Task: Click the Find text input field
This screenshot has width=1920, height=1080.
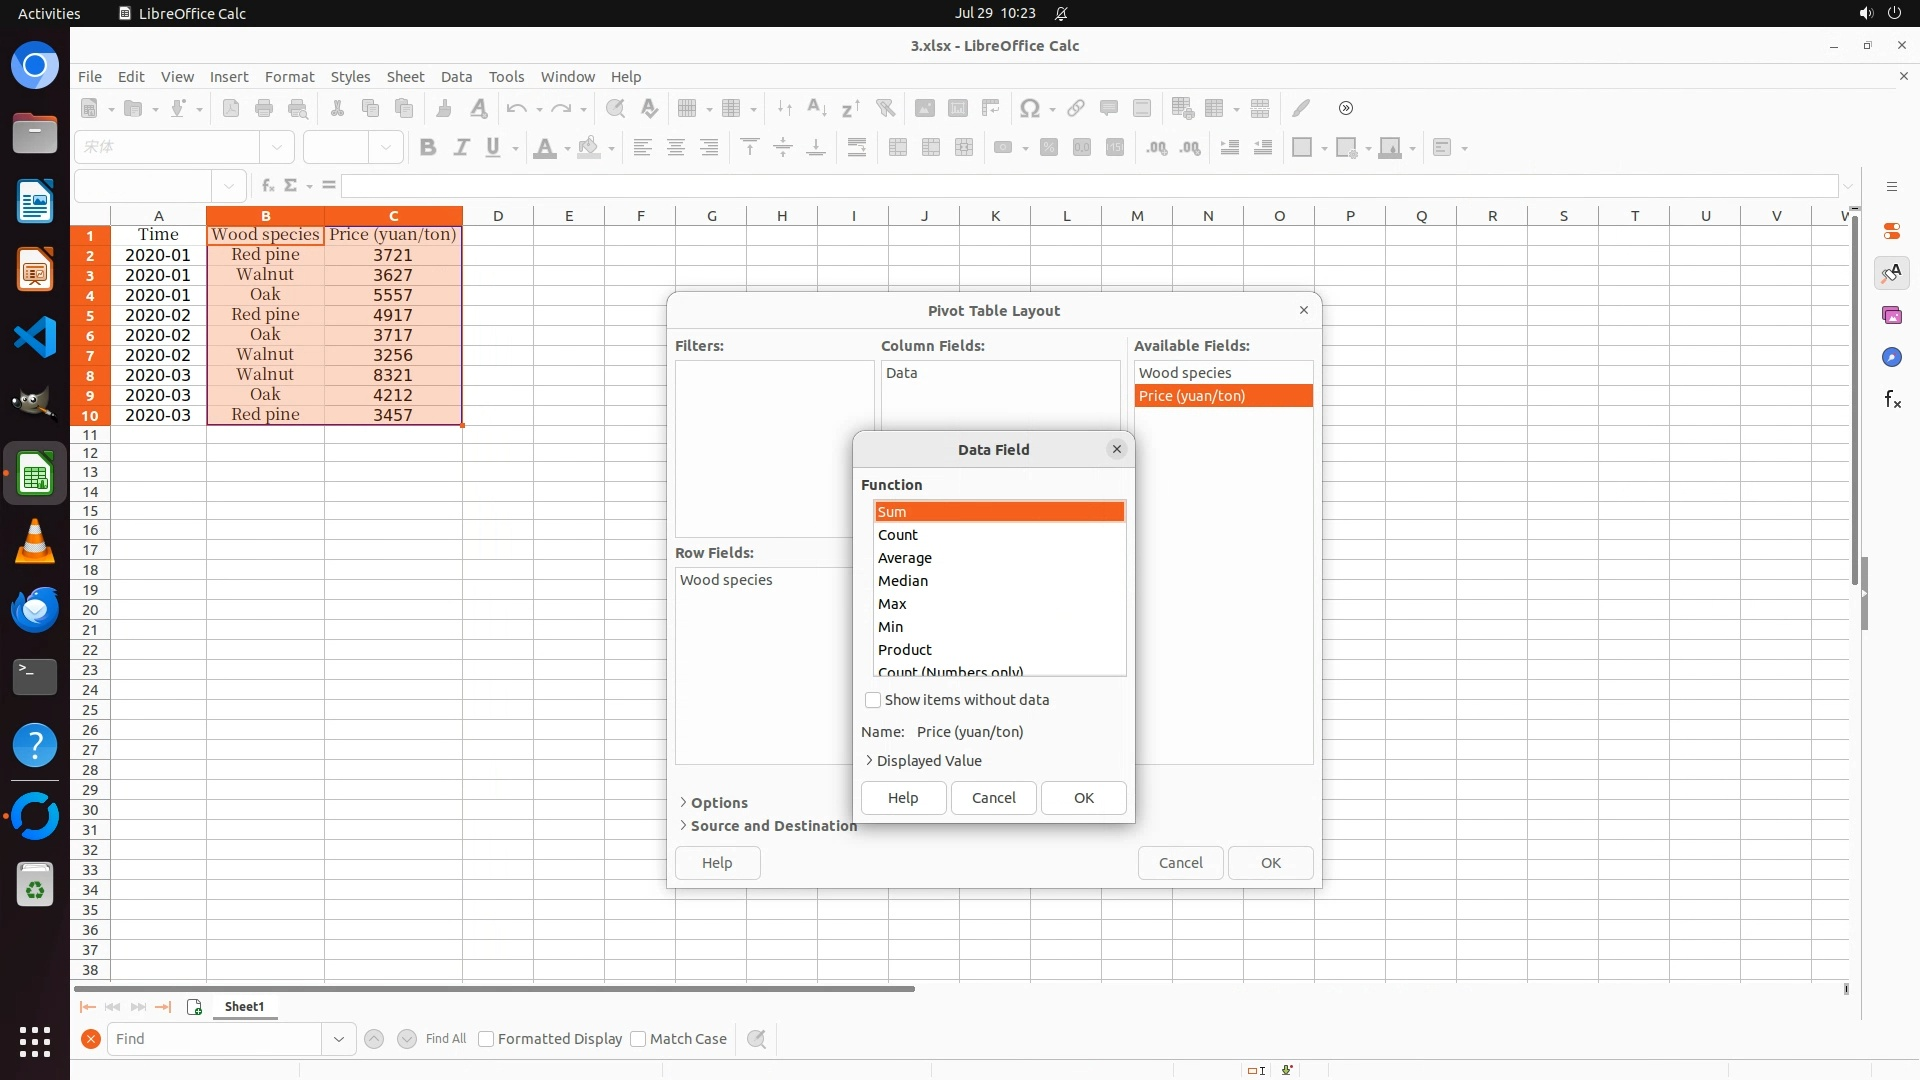Action: point(215,1039)
